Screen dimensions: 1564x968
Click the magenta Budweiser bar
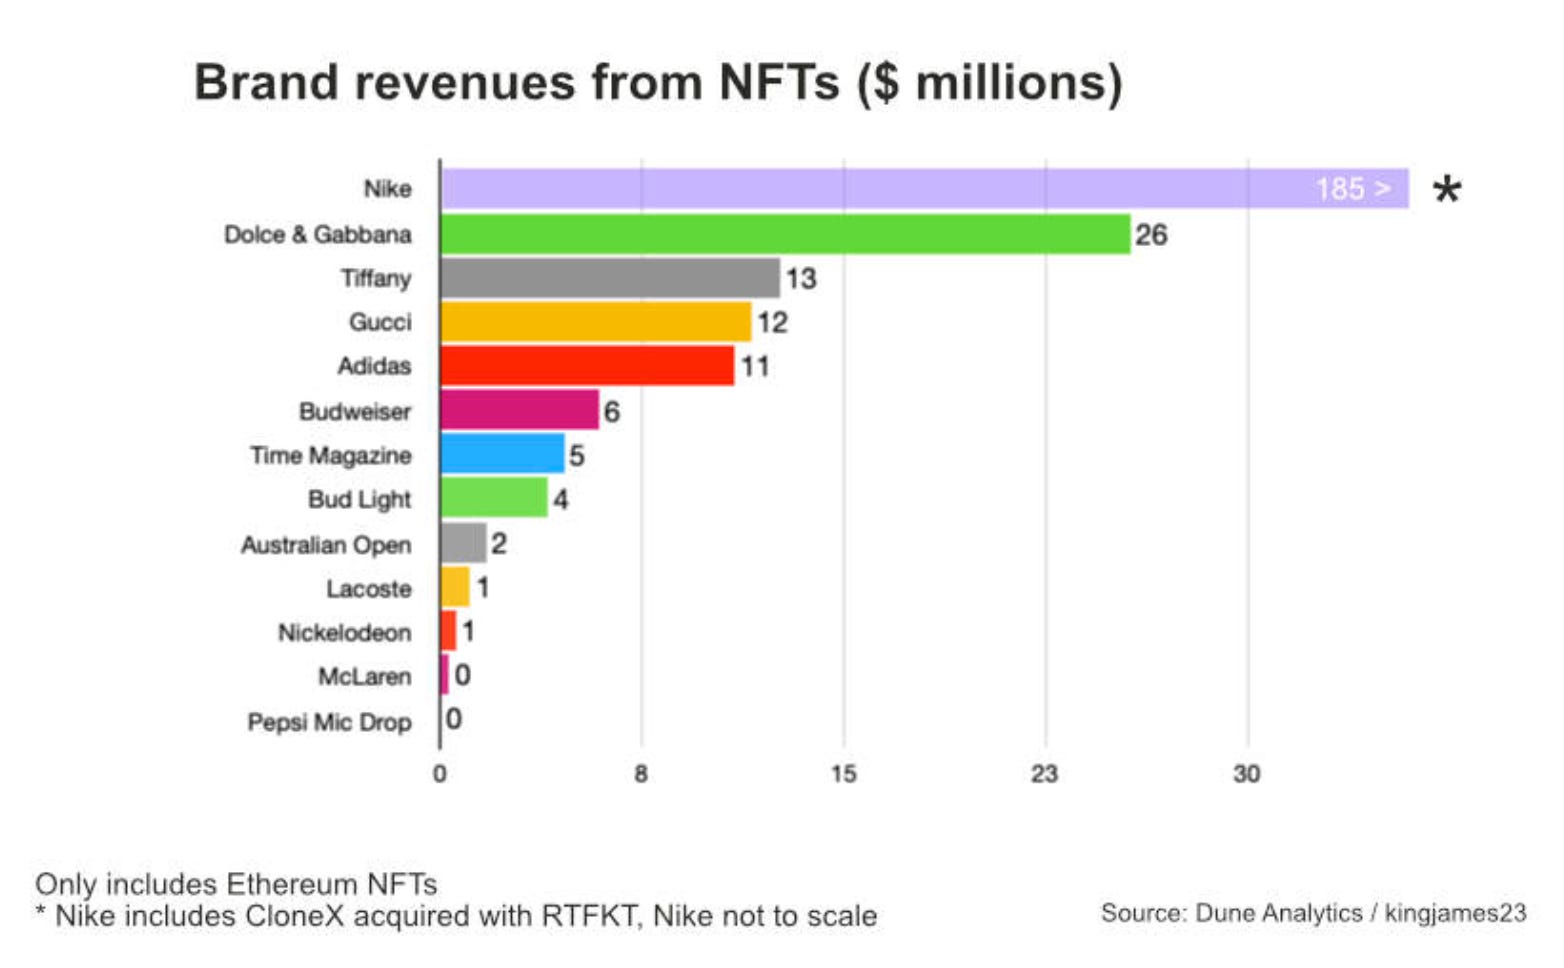coord(520,410)
